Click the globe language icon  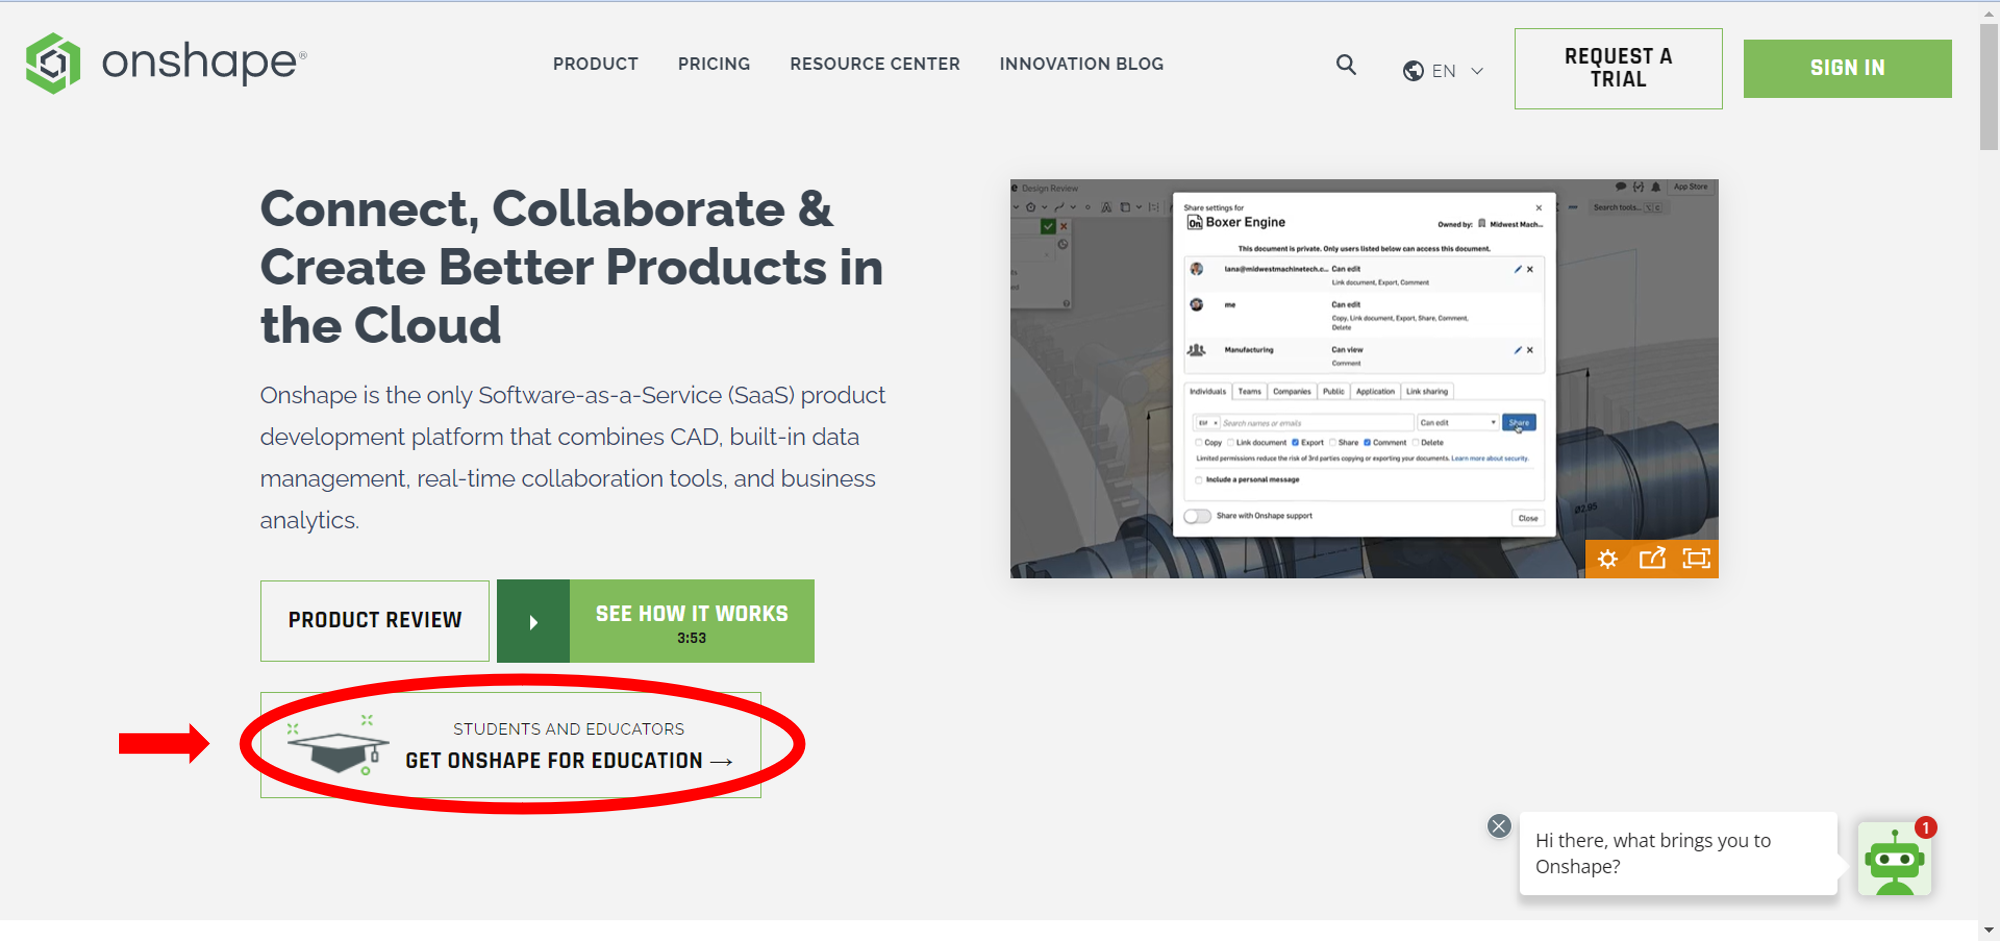(1413, 71)
